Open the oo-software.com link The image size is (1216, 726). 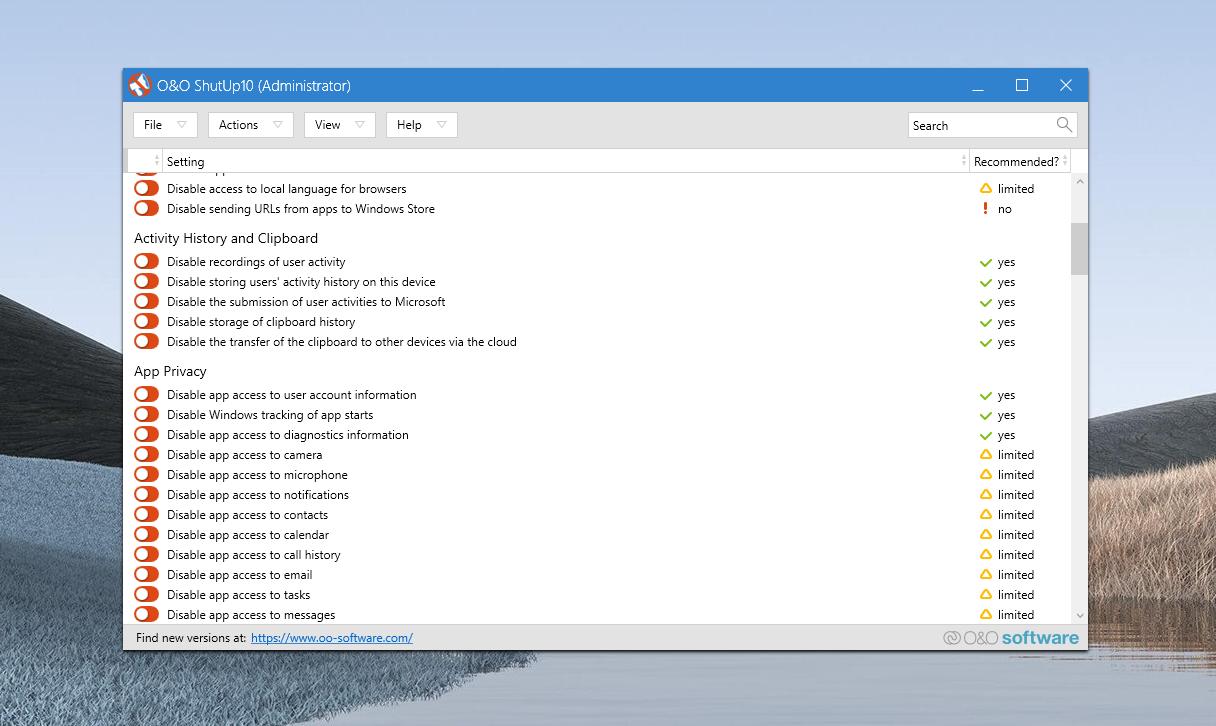(x=331, y=638)
